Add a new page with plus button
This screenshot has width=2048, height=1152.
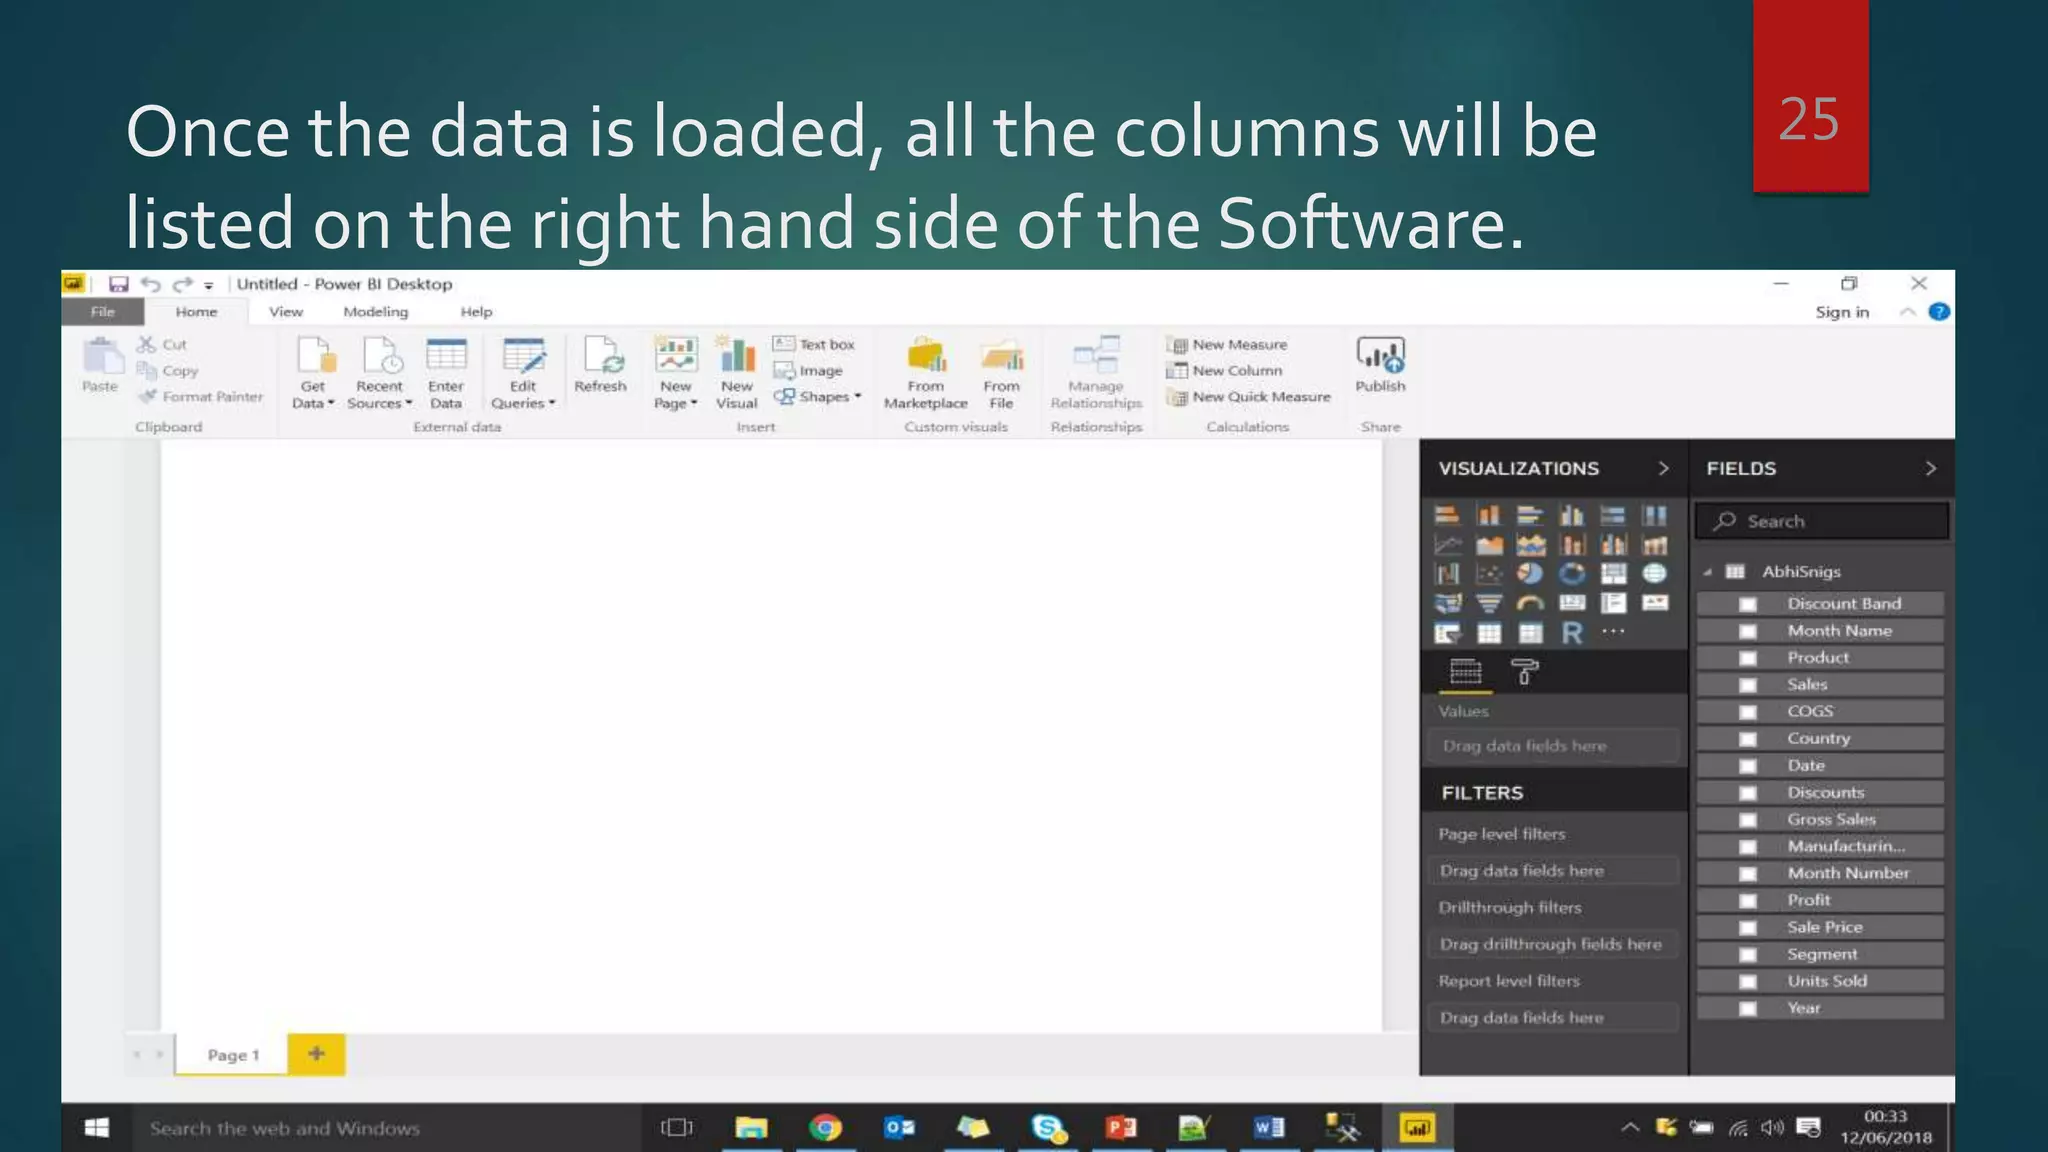[x=316, y=1054]
